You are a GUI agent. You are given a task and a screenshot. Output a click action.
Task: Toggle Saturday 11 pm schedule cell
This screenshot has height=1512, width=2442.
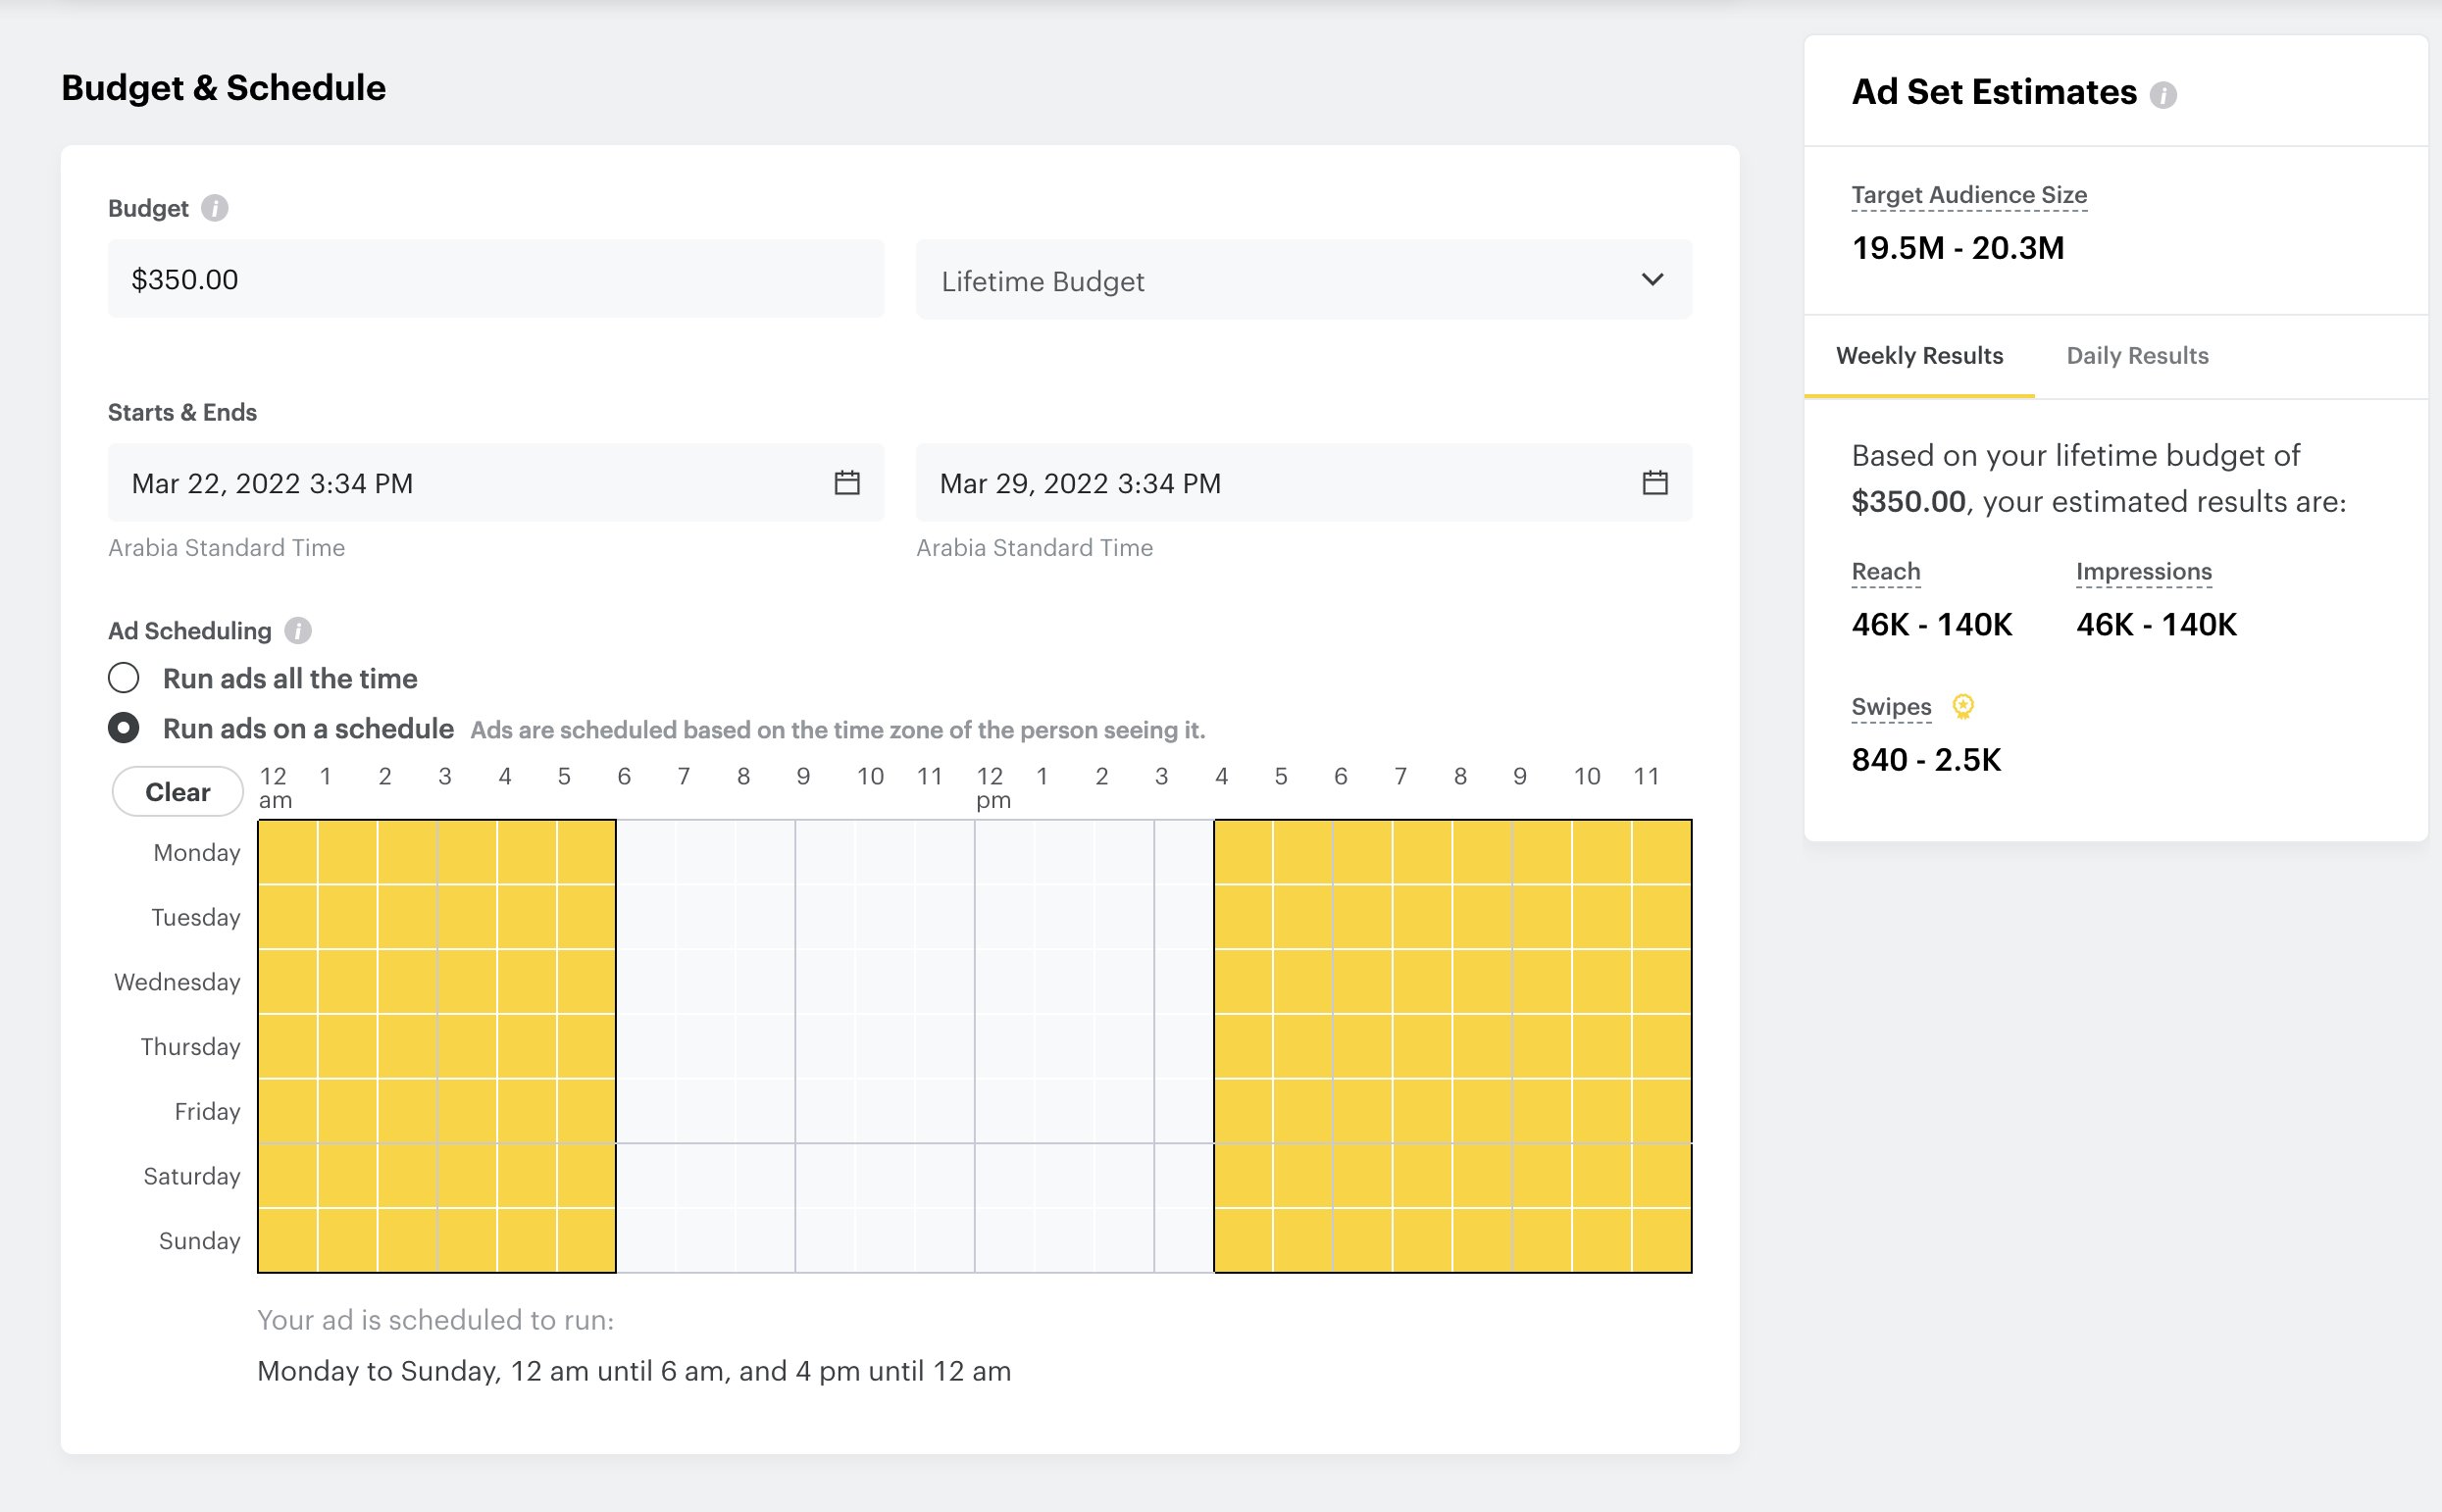point(1662,1176)
